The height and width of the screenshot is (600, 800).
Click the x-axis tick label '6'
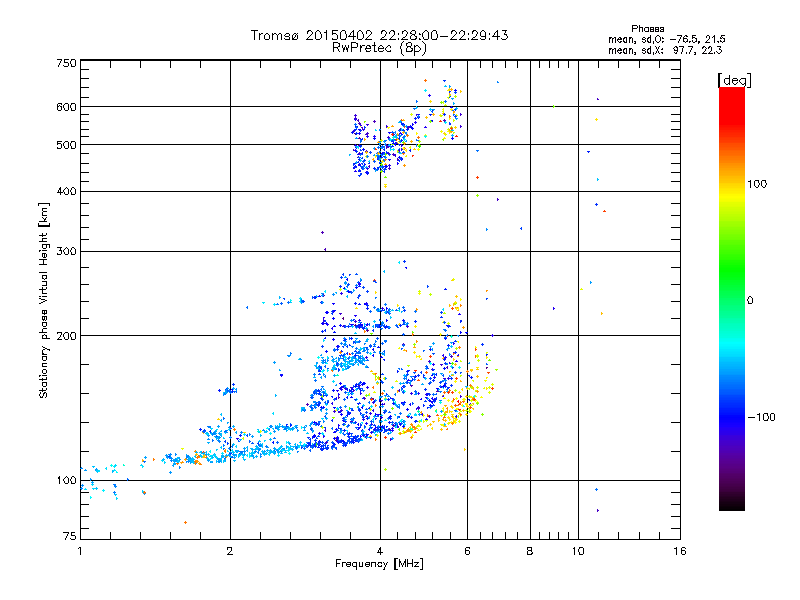(467, 551)
